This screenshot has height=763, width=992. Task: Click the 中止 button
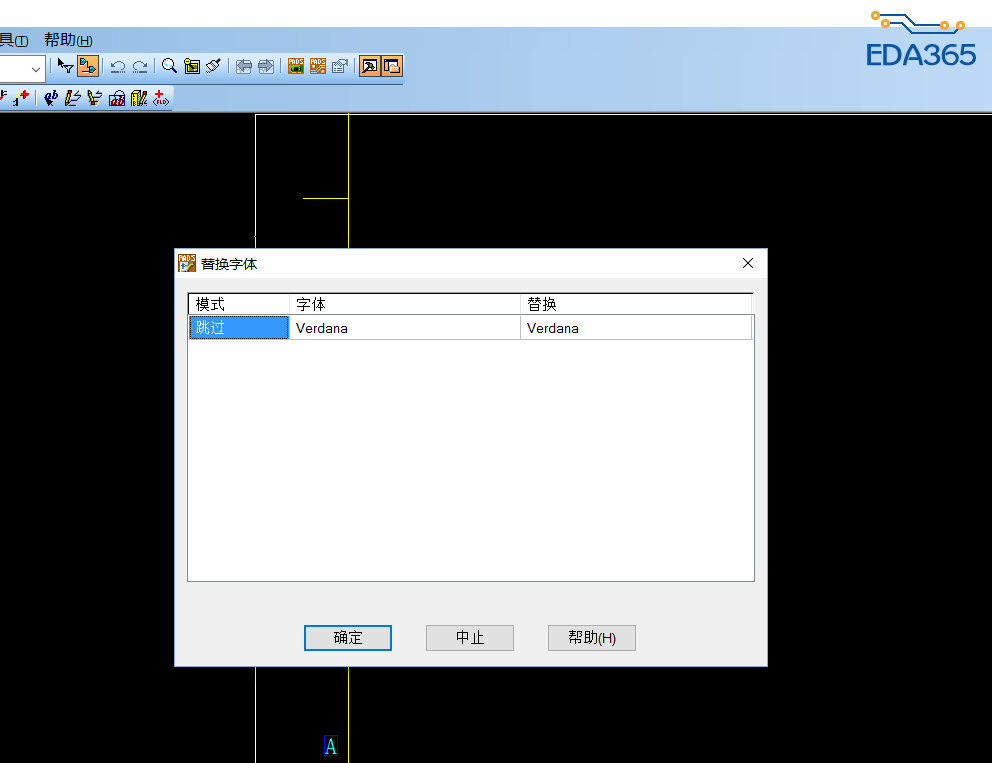point(469,638)
